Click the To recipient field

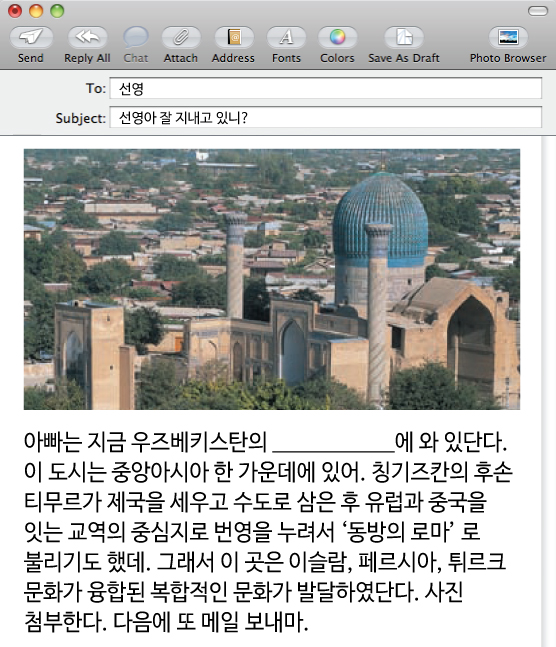click(326, 88)
